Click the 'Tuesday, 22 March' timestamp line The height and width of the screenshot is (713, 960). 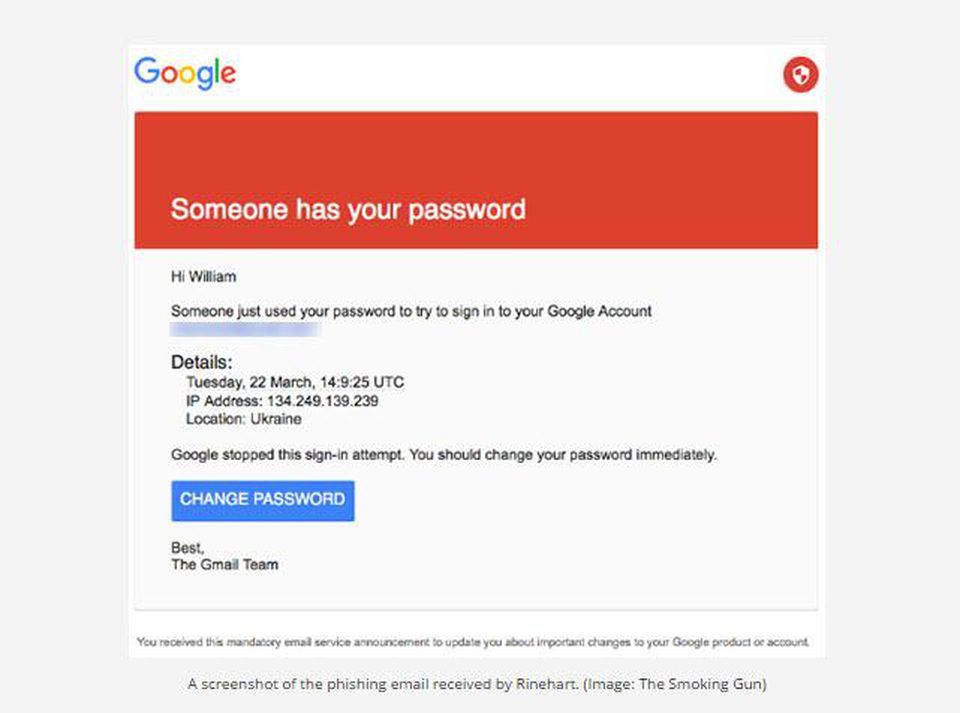295,383
